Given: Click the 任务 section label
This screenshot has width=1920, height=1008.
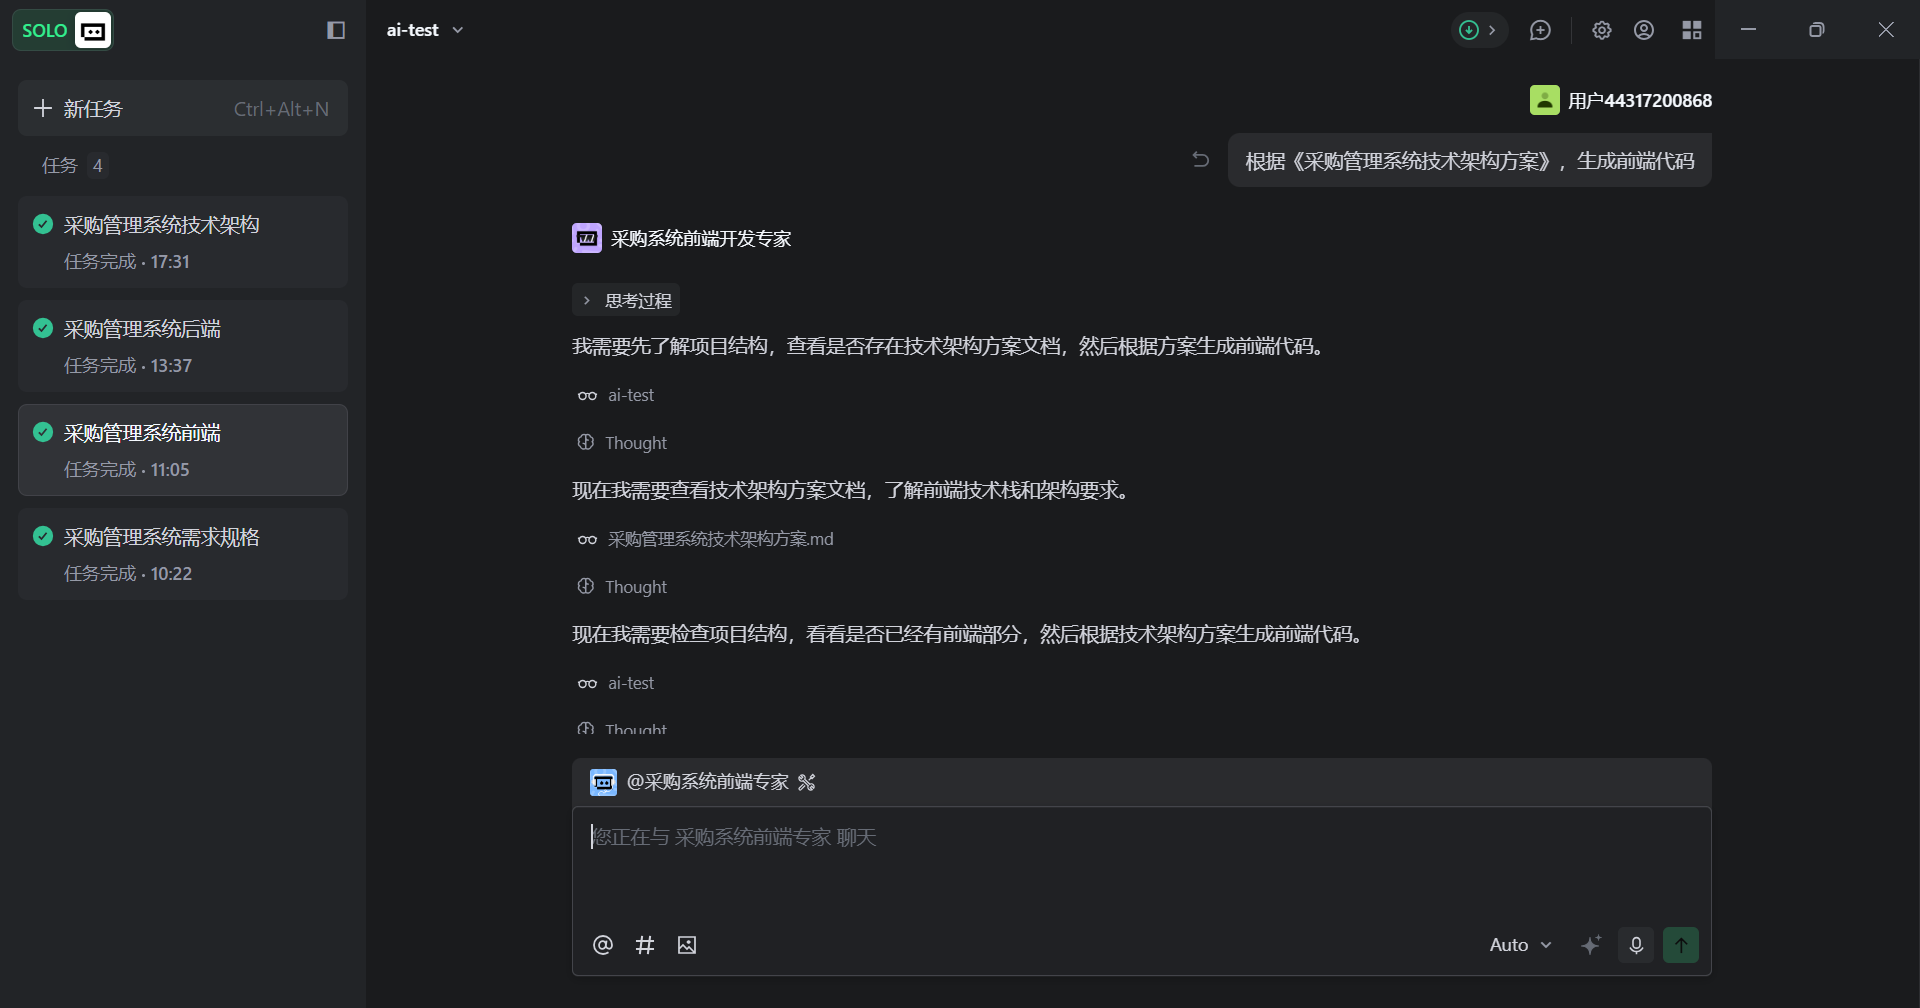Looking at the screenshot, I should point(60,165).
